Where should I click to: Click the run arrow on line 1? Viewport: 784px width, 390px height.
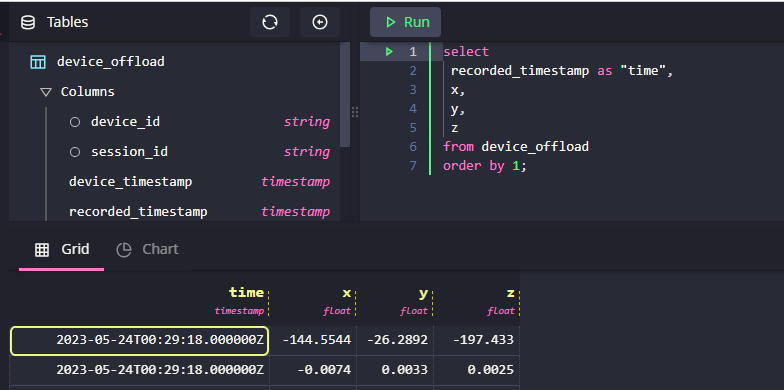389,52
